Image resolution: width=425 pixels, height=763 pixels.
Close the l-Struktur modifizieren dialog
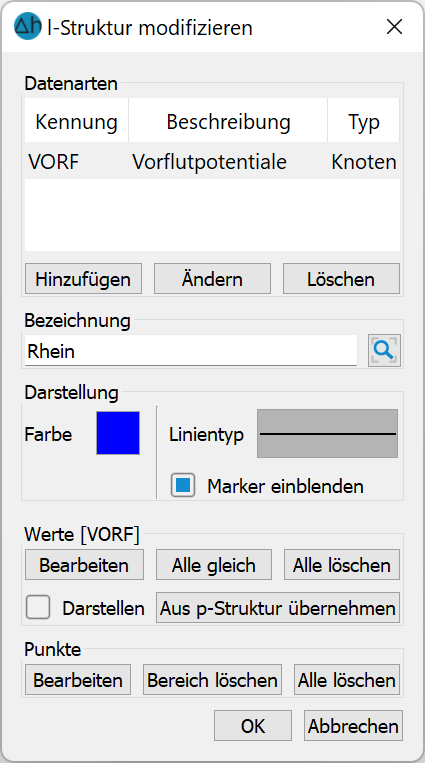(x=394, y=27)
